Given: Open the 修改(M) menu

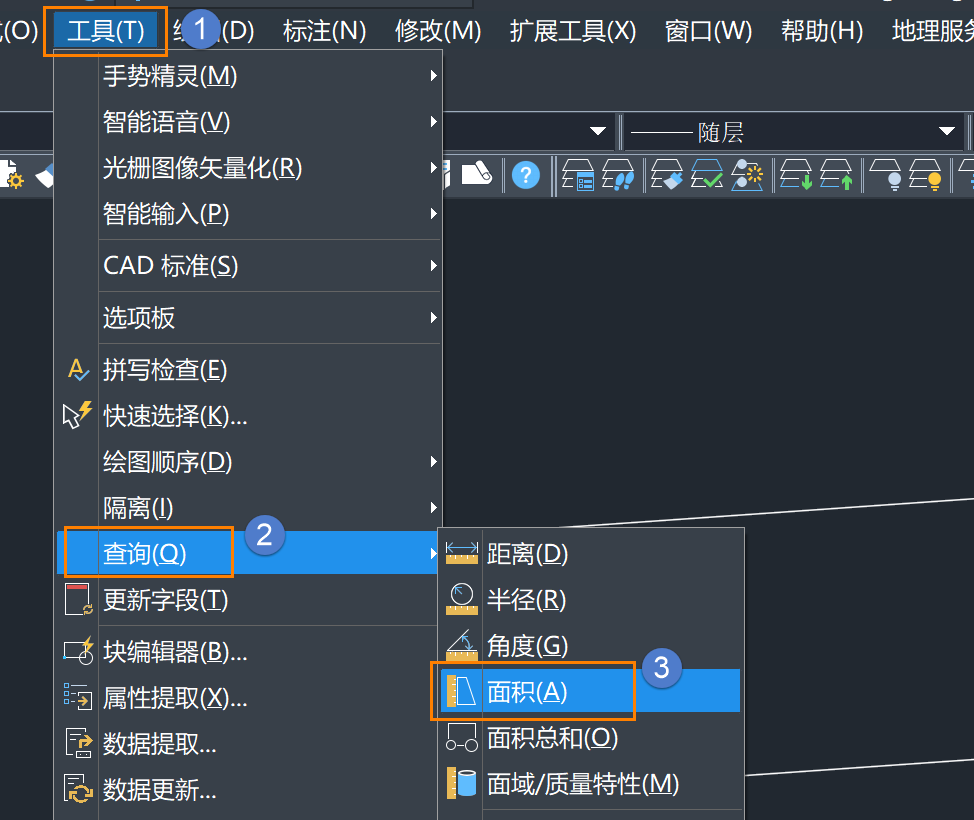Looking at the screenshot, I should [438, 31].
